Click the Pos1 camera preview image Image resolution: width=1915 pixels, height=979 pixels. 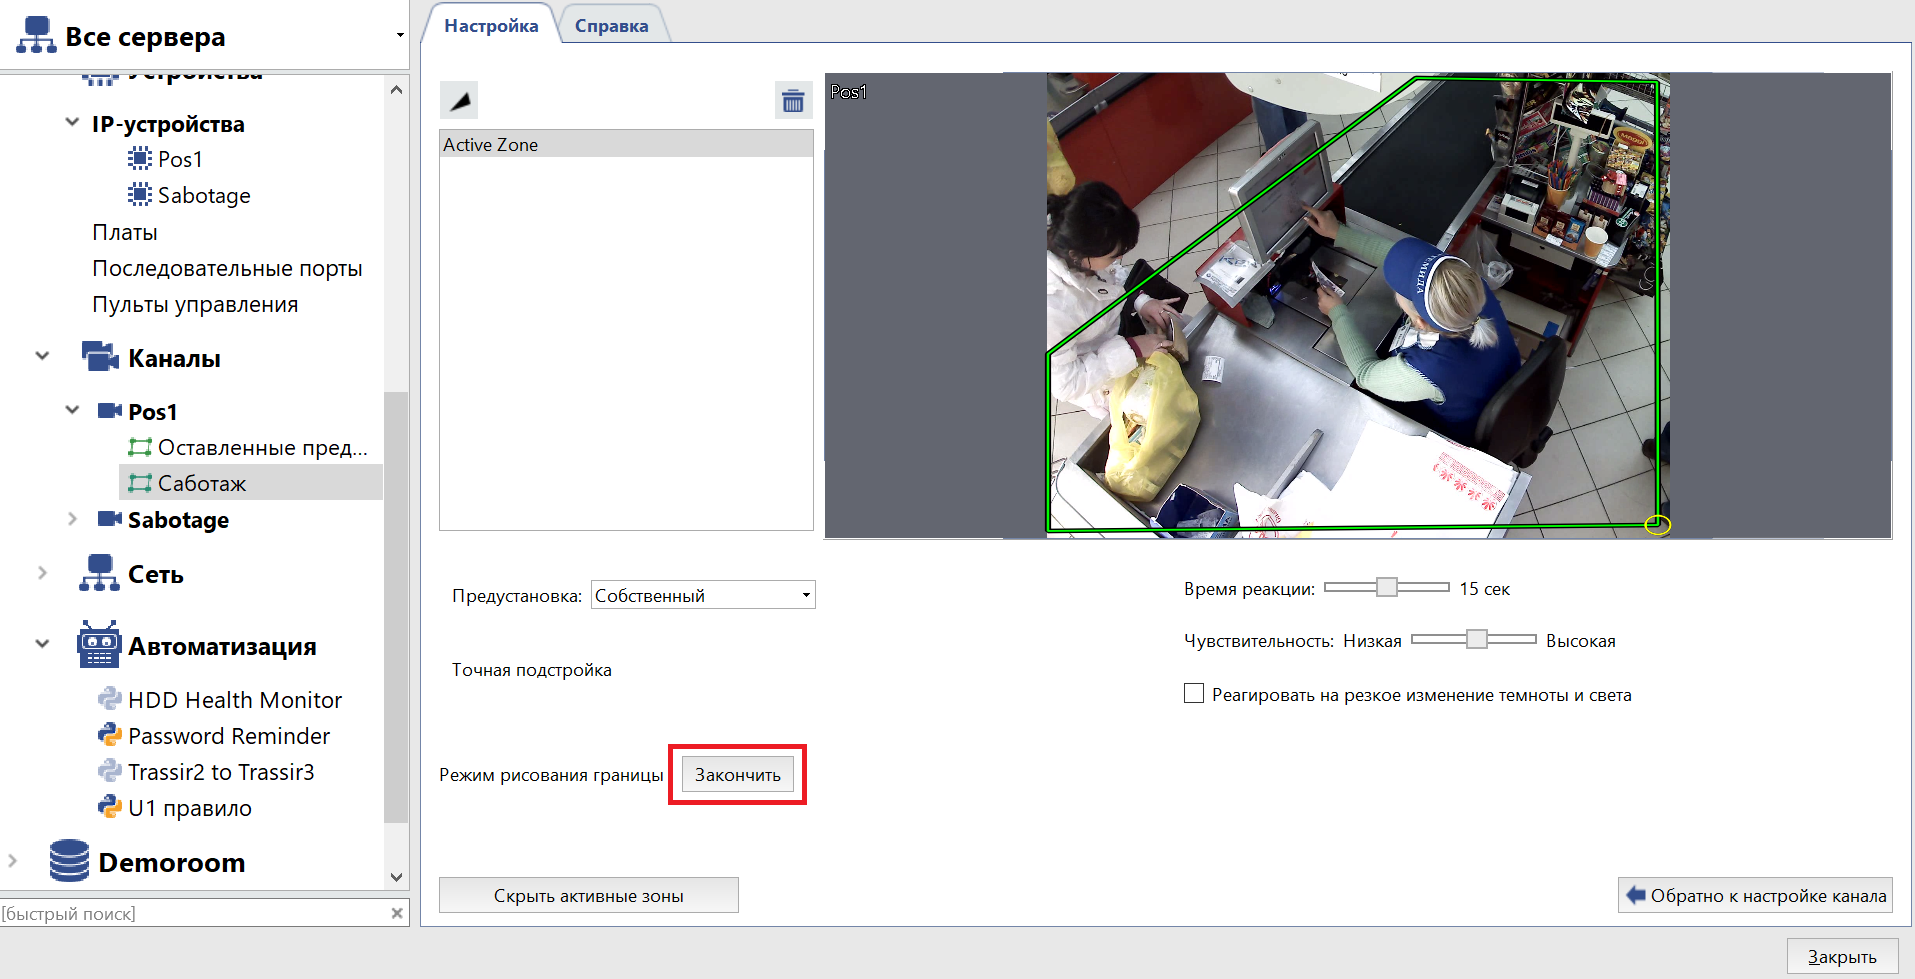coord(1358,305)
